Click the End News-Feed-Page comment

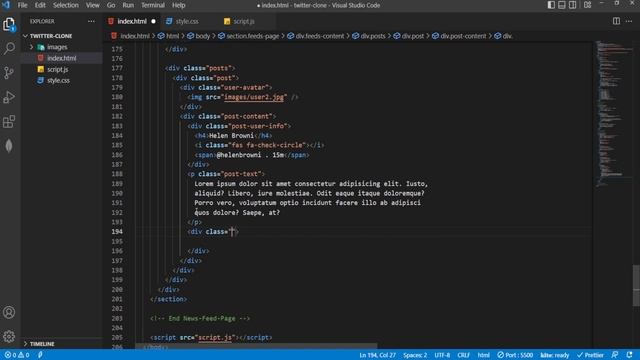point(200,318)
